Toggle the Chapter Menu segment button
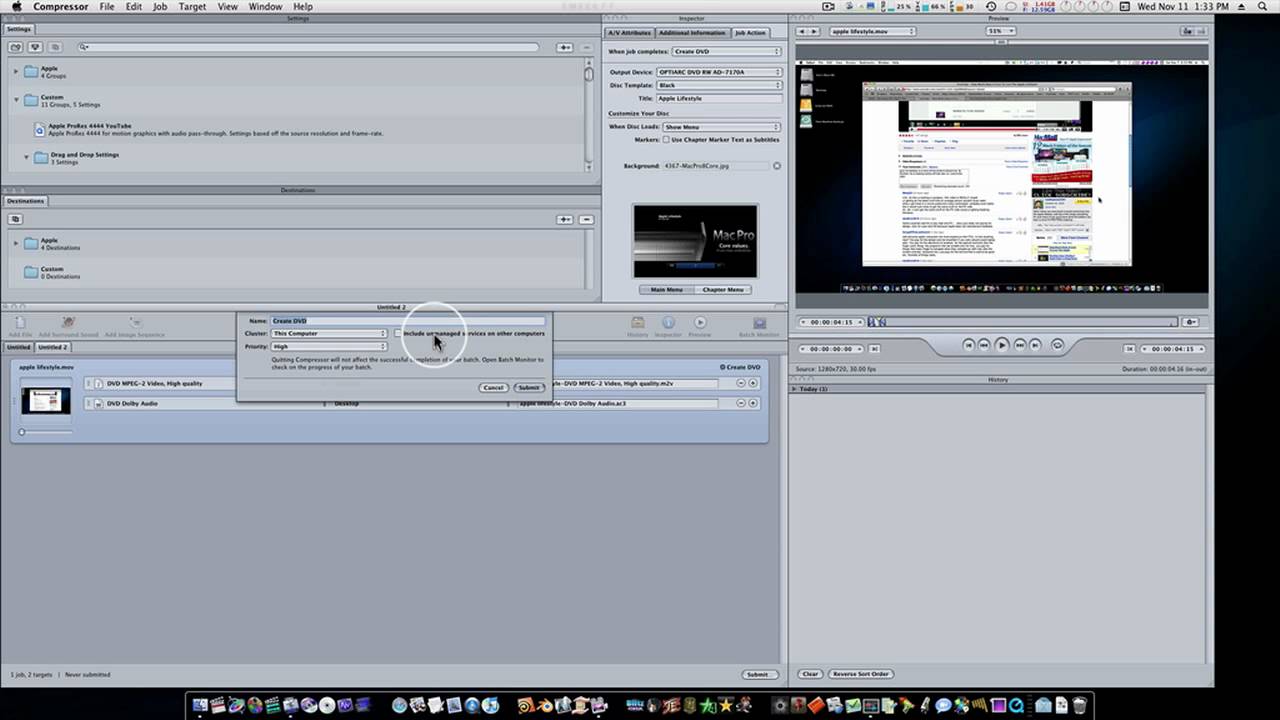 coord(722,290)
